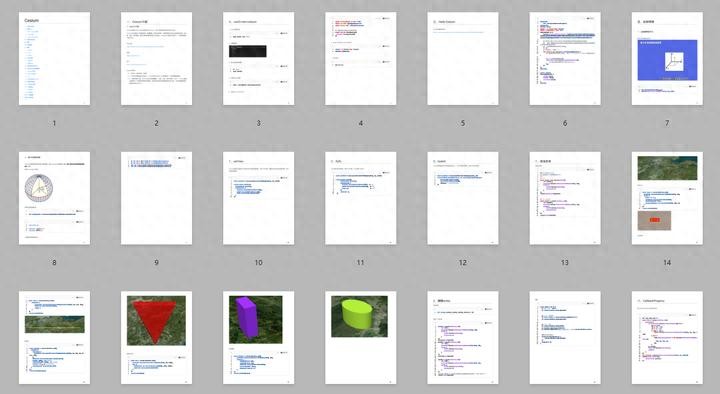Select the page 12 thumbnail

[463, 198]
